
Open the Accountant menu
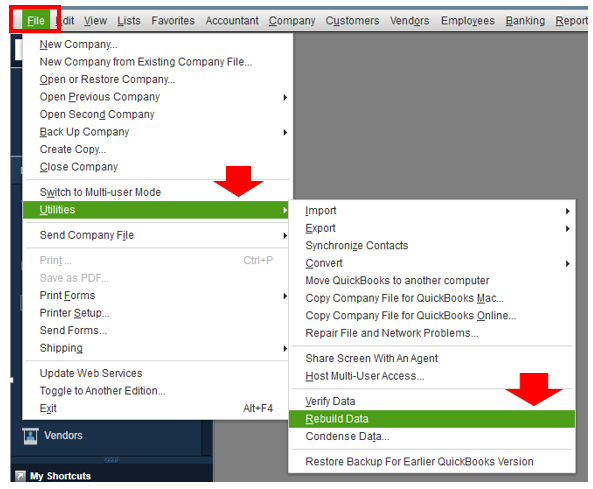232,20
